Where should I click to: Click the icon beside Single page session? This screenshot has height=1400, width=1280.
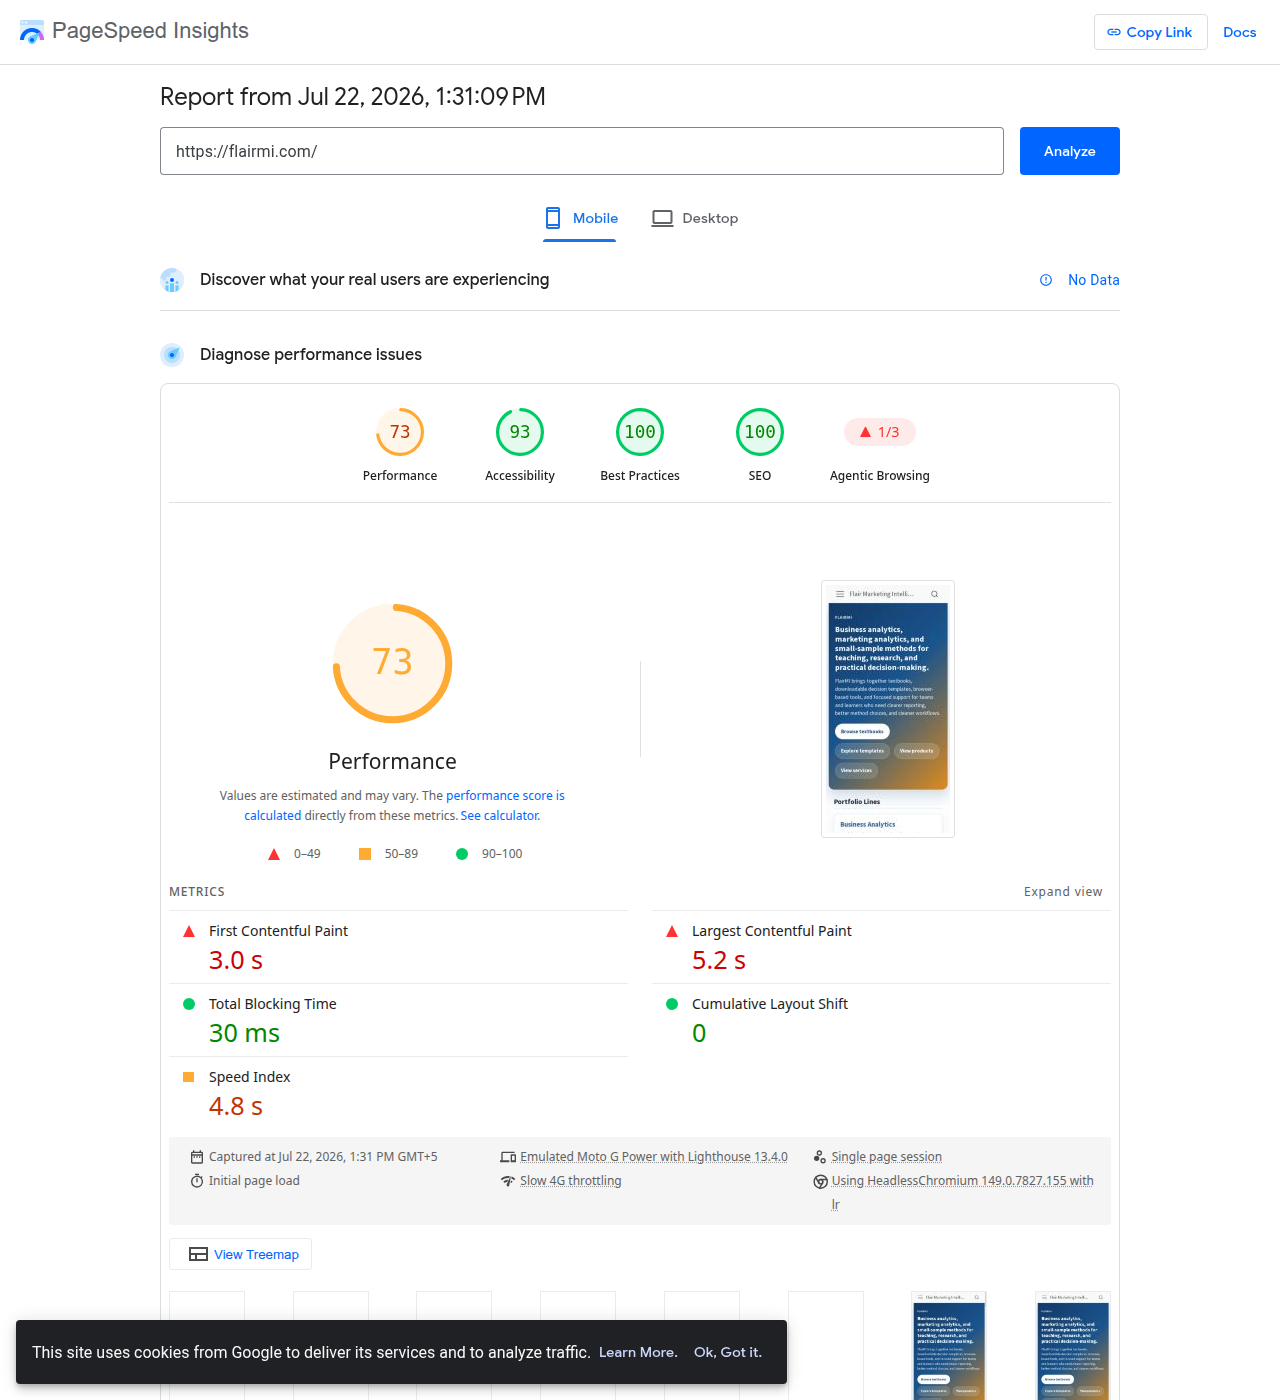(820, 1157)
